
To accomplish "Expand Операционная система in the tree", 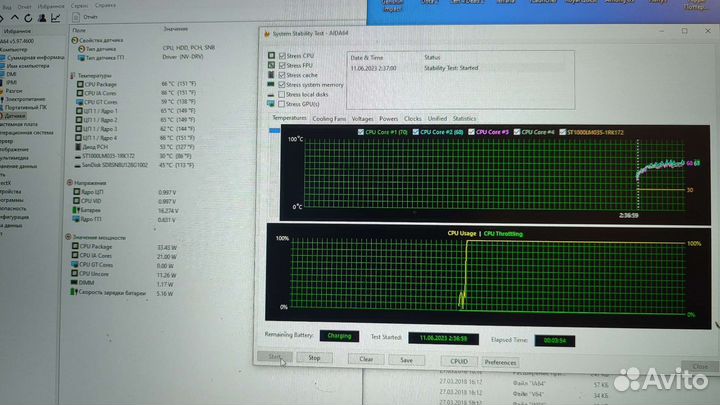I will point(27,133).
